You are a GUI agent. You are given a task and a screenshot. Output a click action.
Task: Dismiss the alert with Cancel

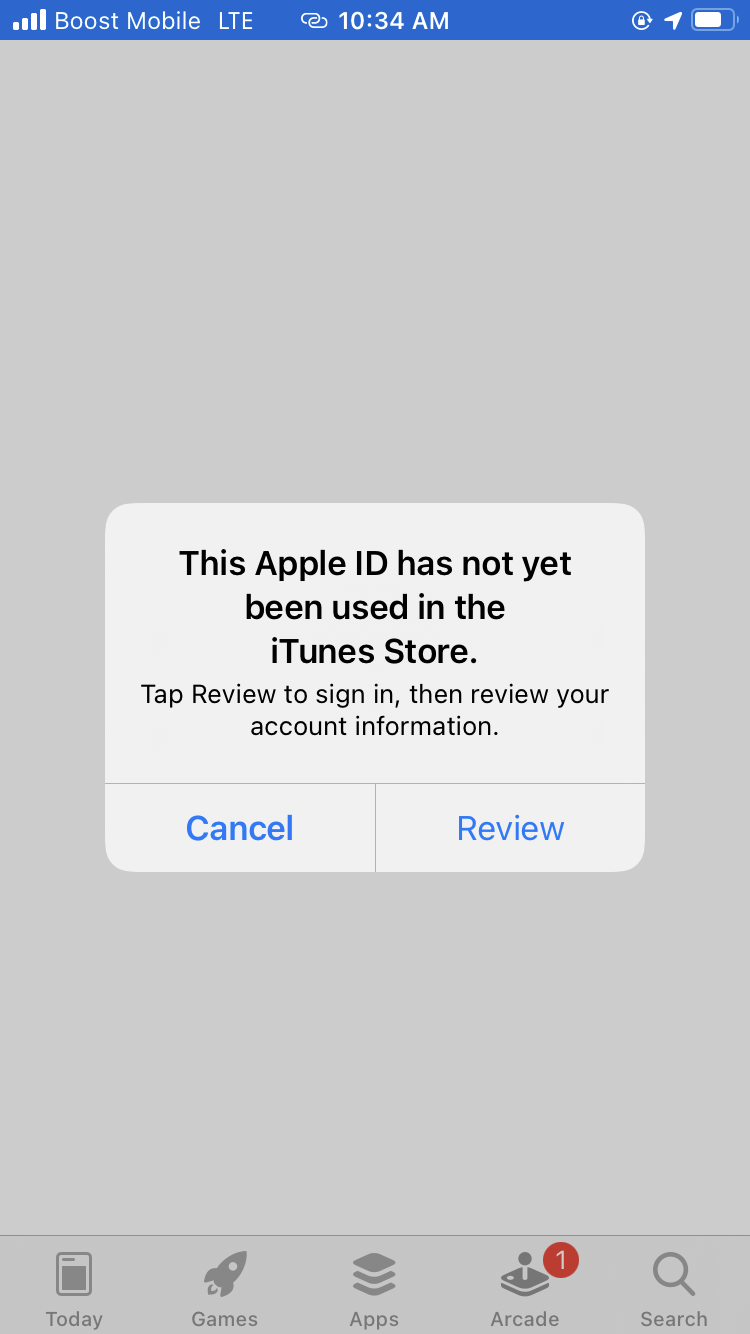(240, 828)
